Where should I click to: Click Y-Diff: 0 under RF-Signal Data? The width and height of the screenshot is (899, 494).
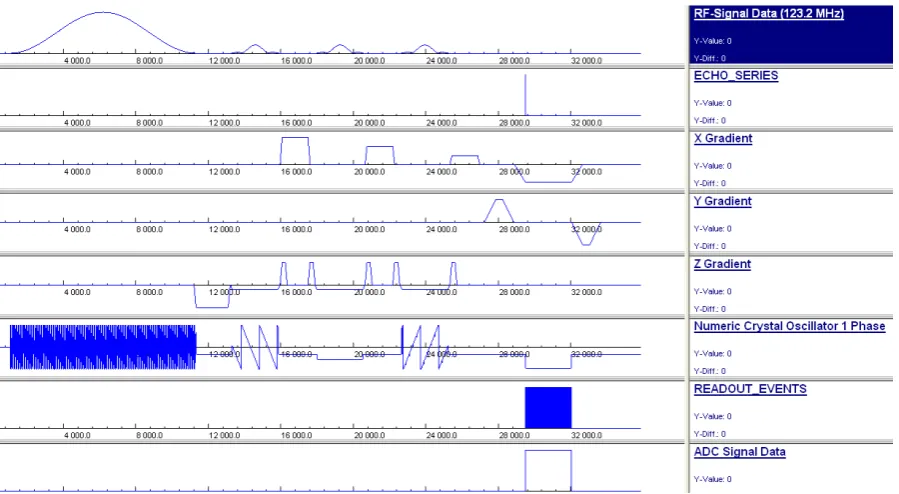point(710,58)
